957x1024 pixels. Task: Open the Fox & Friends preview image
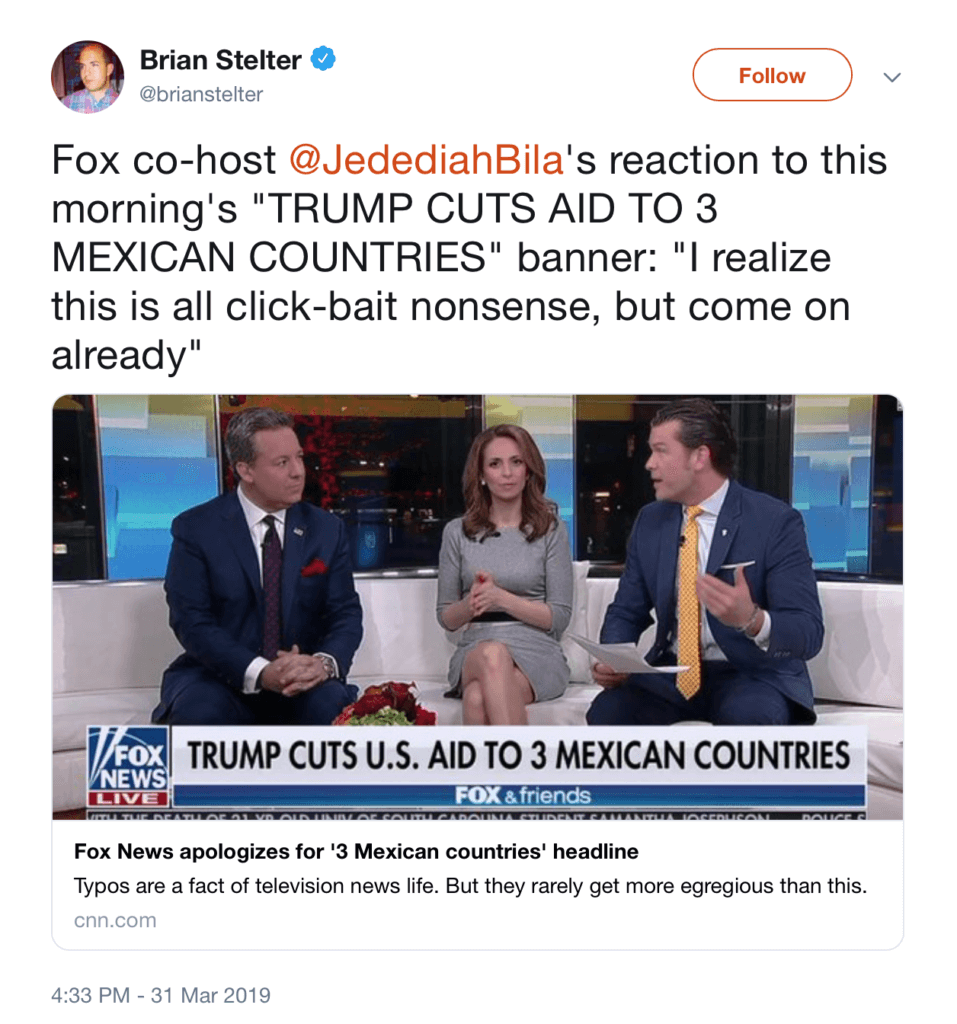(x=478, y=607)
